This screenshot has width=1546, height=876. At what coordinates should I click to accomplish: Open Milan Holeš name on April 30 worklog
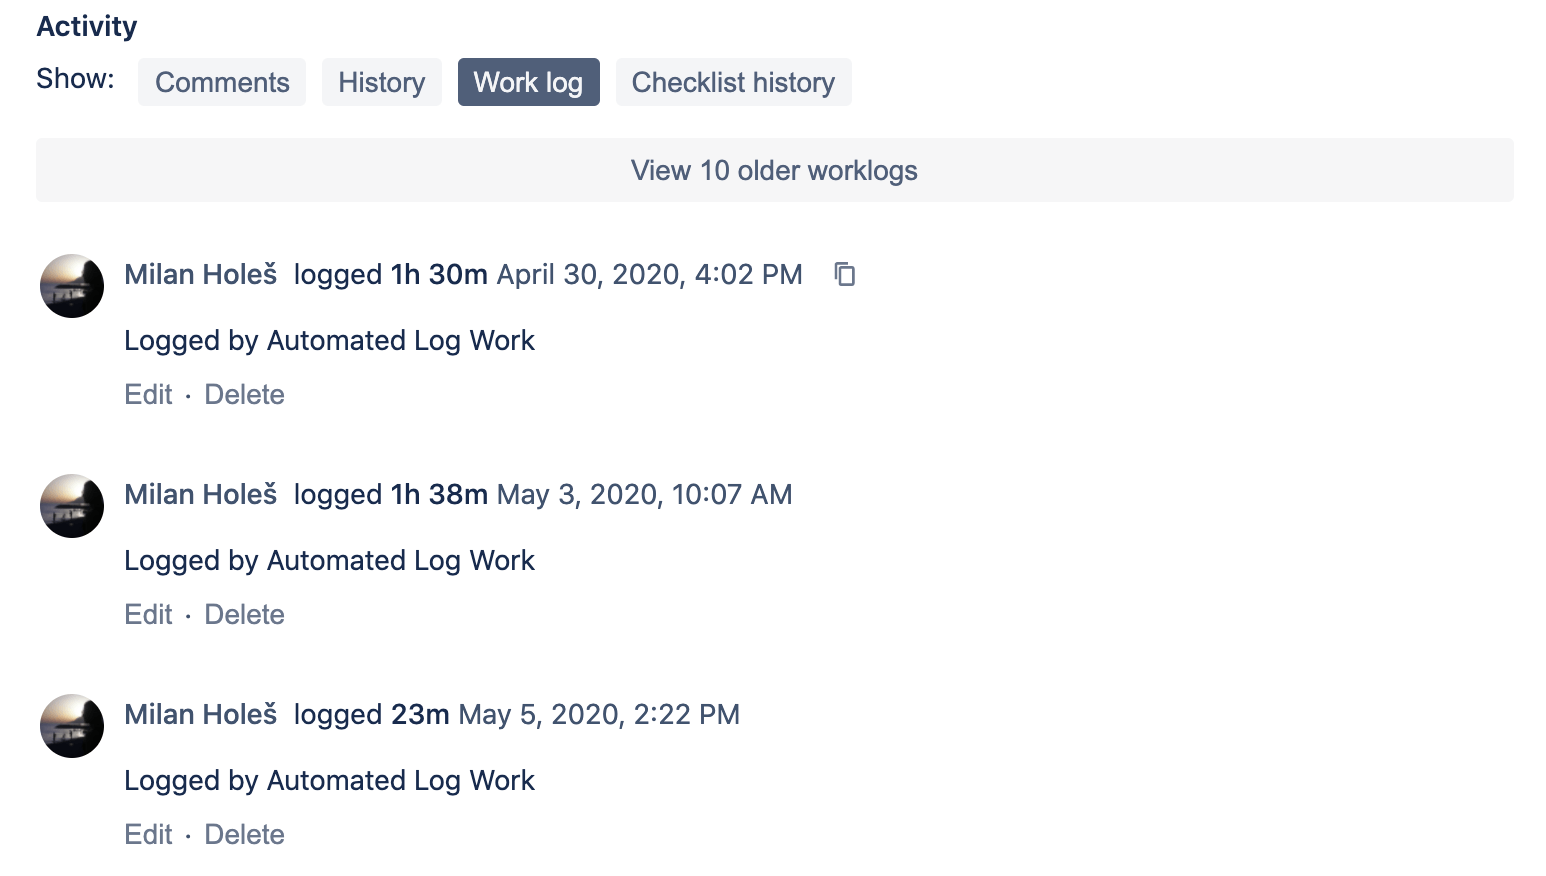tap(201, 274)
